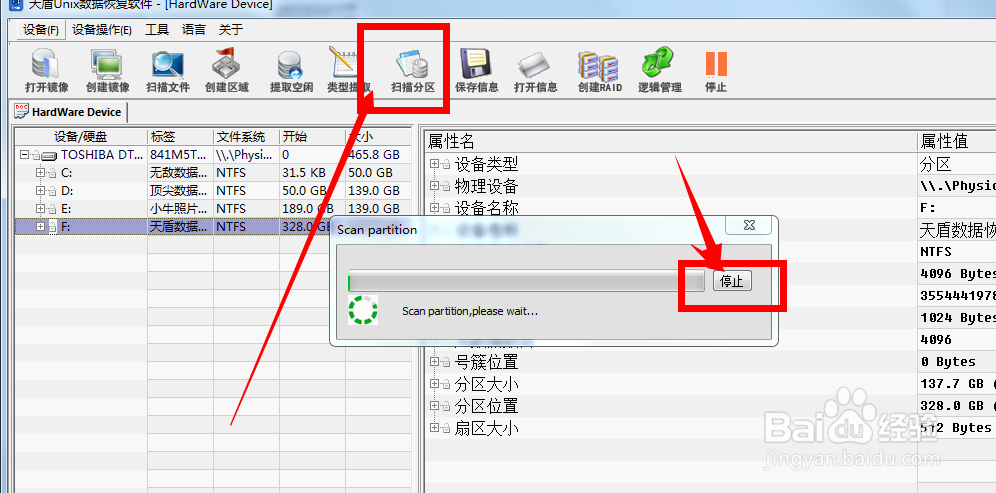Launch 创建镜像 create image tool
This screenshot has height=493, width=996.
107,71
